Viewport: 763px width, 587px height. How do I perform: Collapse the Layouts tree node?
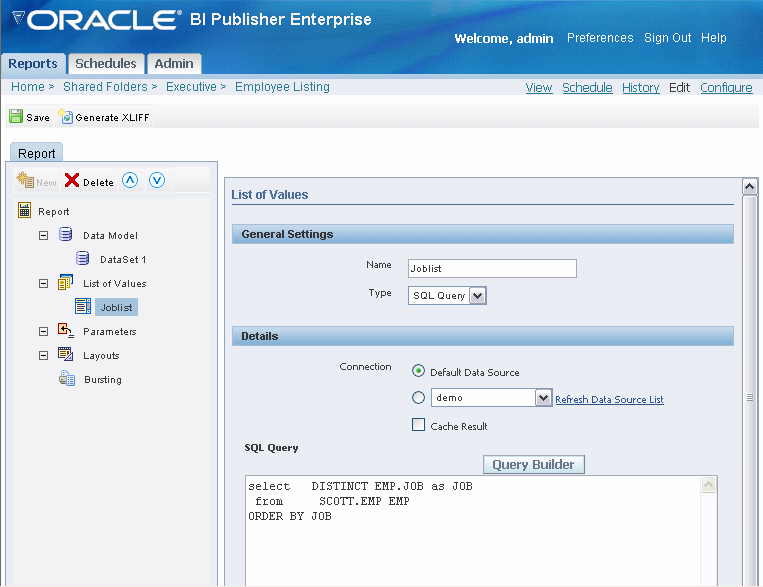(x=43, y=355)
